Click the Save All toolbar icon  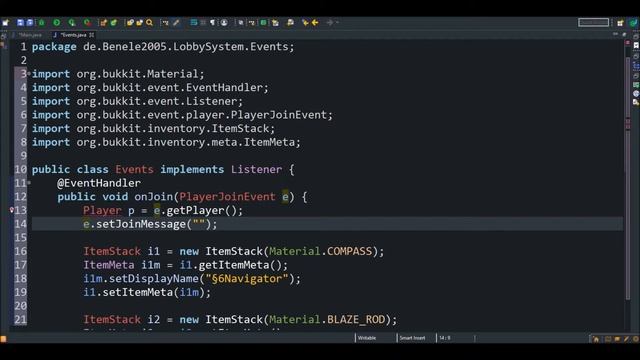point(30,23)
